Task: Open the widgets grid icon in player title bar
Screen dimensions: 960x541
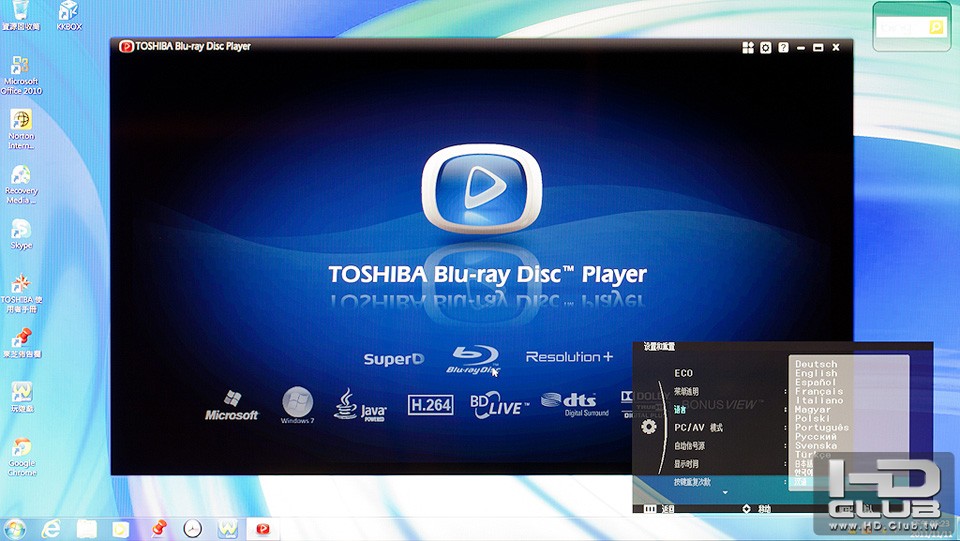Action: 748,48
